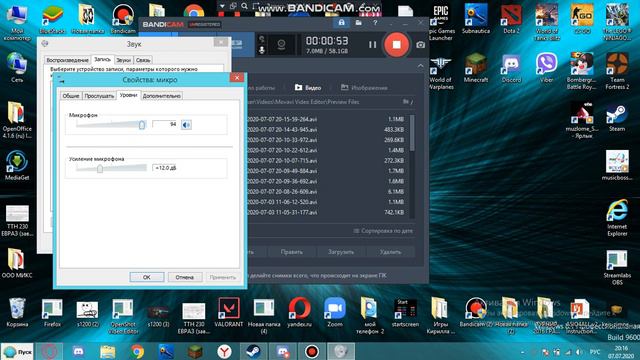The height and width of the screenshot is (360, 640).
Task: Switch to the Изображения tab in Bandicam
Action: [364, 87]
